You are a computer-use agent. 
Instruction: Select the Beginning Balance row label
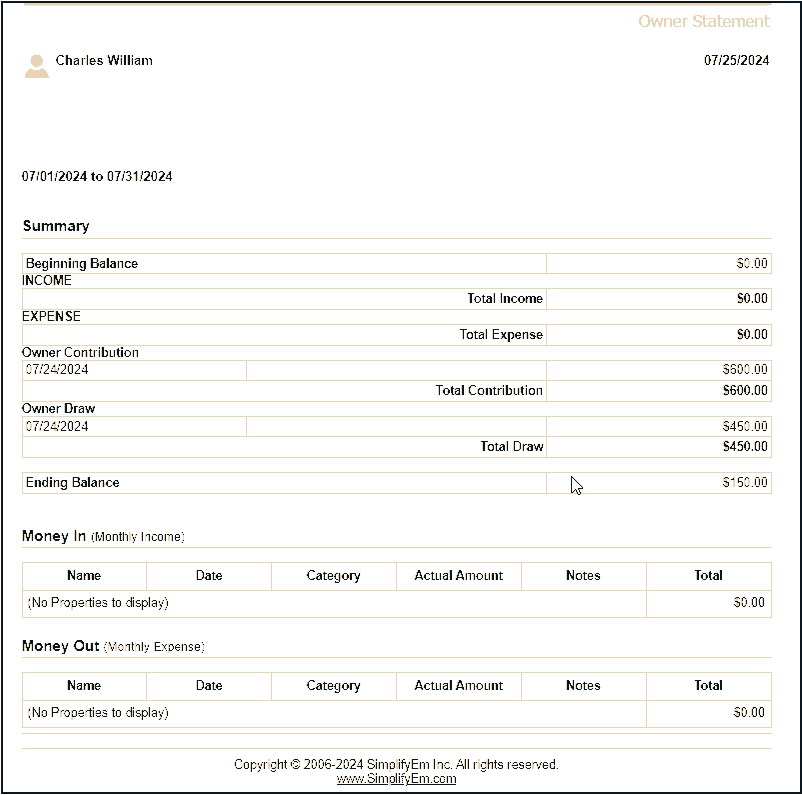82,264
